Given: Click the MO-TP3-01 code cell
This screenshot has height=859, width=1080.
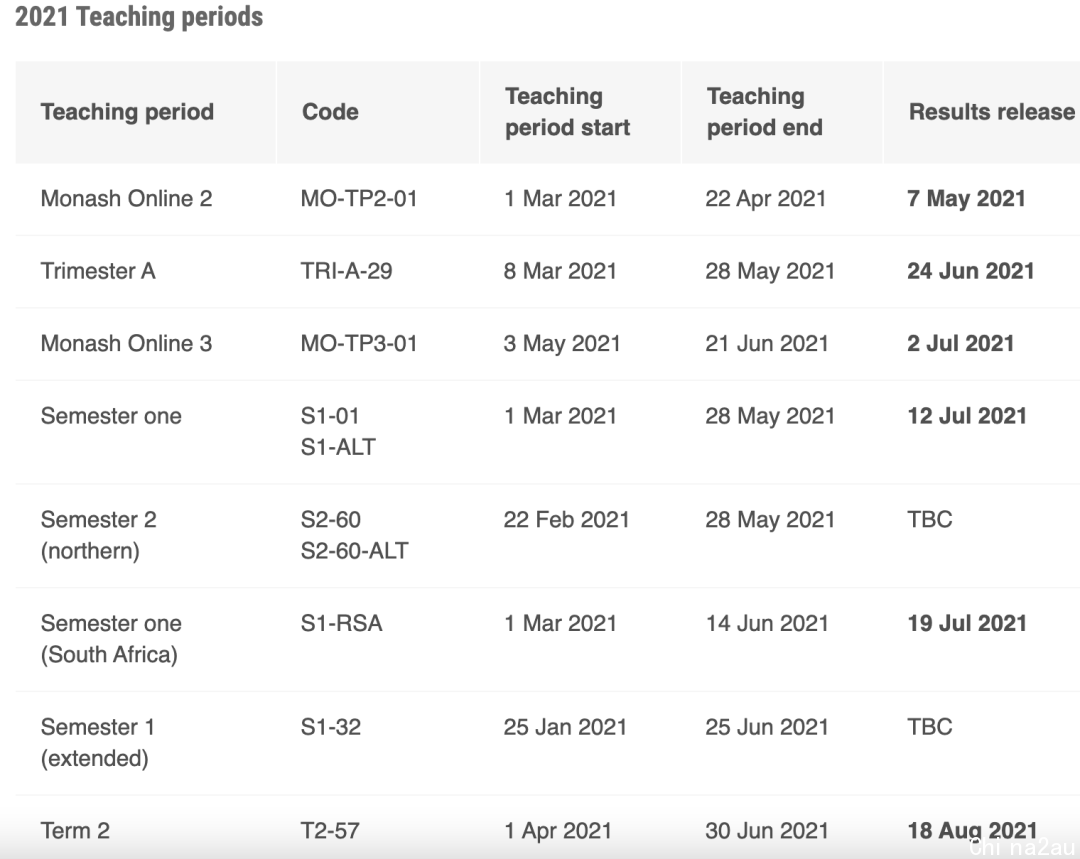Looking at the screenshot, I should coord(359,343).
